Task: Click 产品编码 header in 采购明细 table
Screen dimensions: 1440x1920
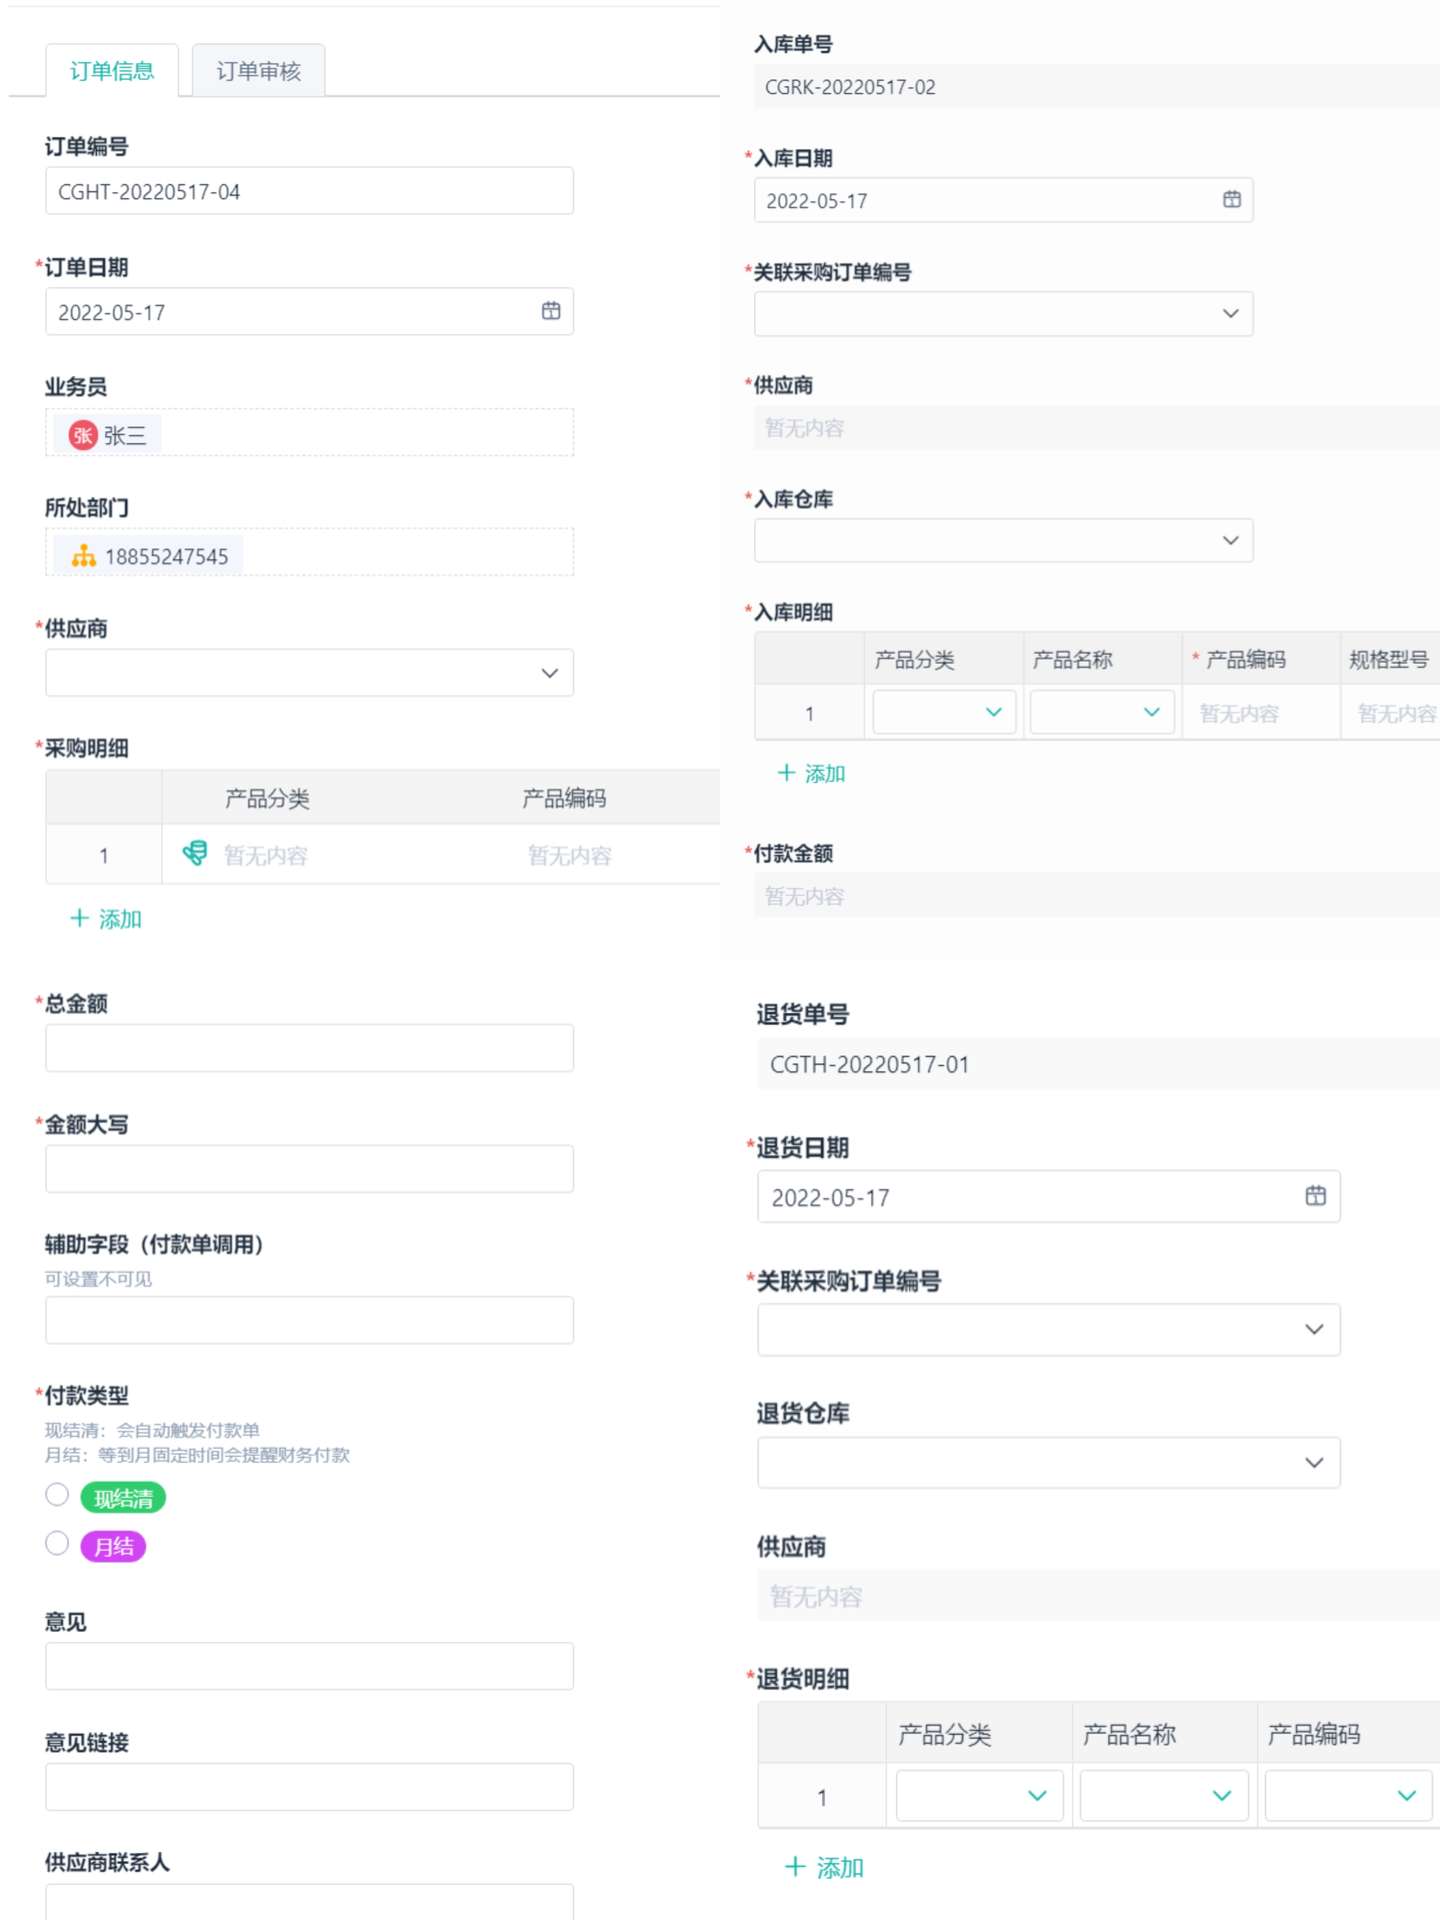Action: (564, 798)
